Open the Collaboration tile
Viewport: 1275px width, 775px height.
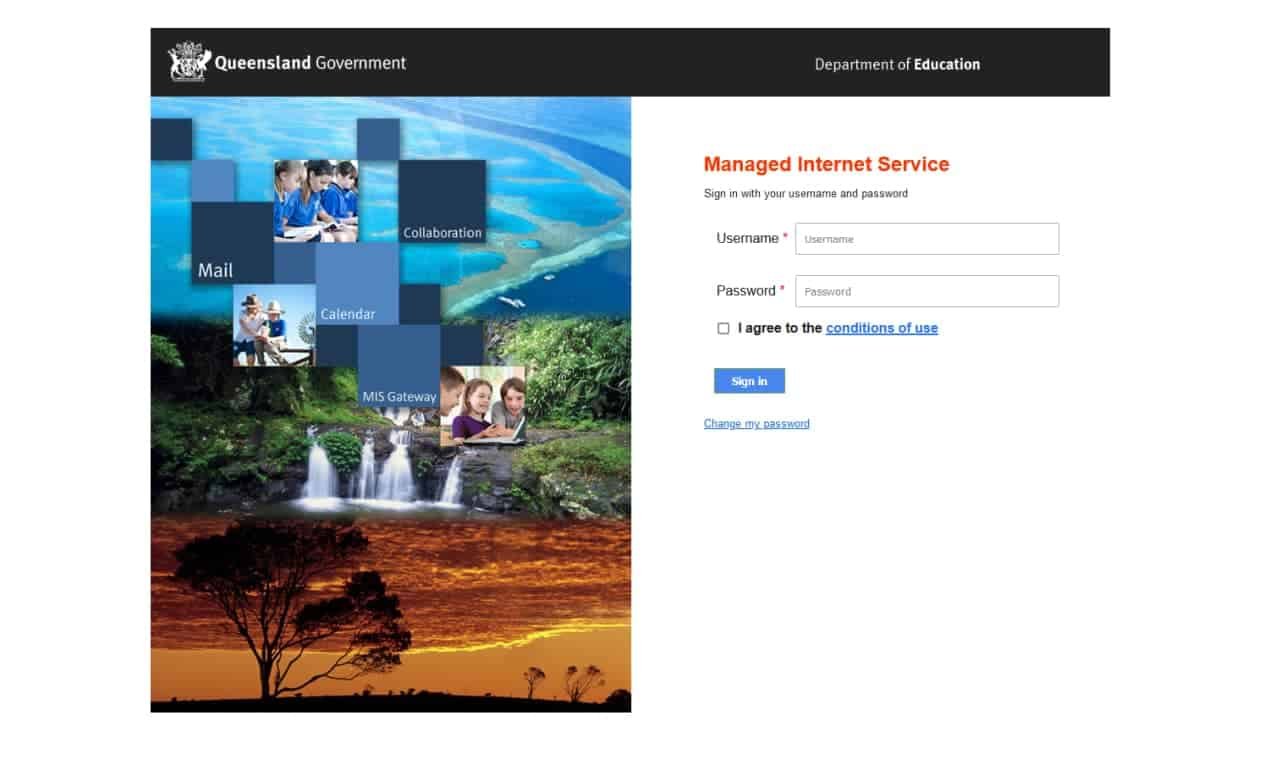click(x=441, y=232)
